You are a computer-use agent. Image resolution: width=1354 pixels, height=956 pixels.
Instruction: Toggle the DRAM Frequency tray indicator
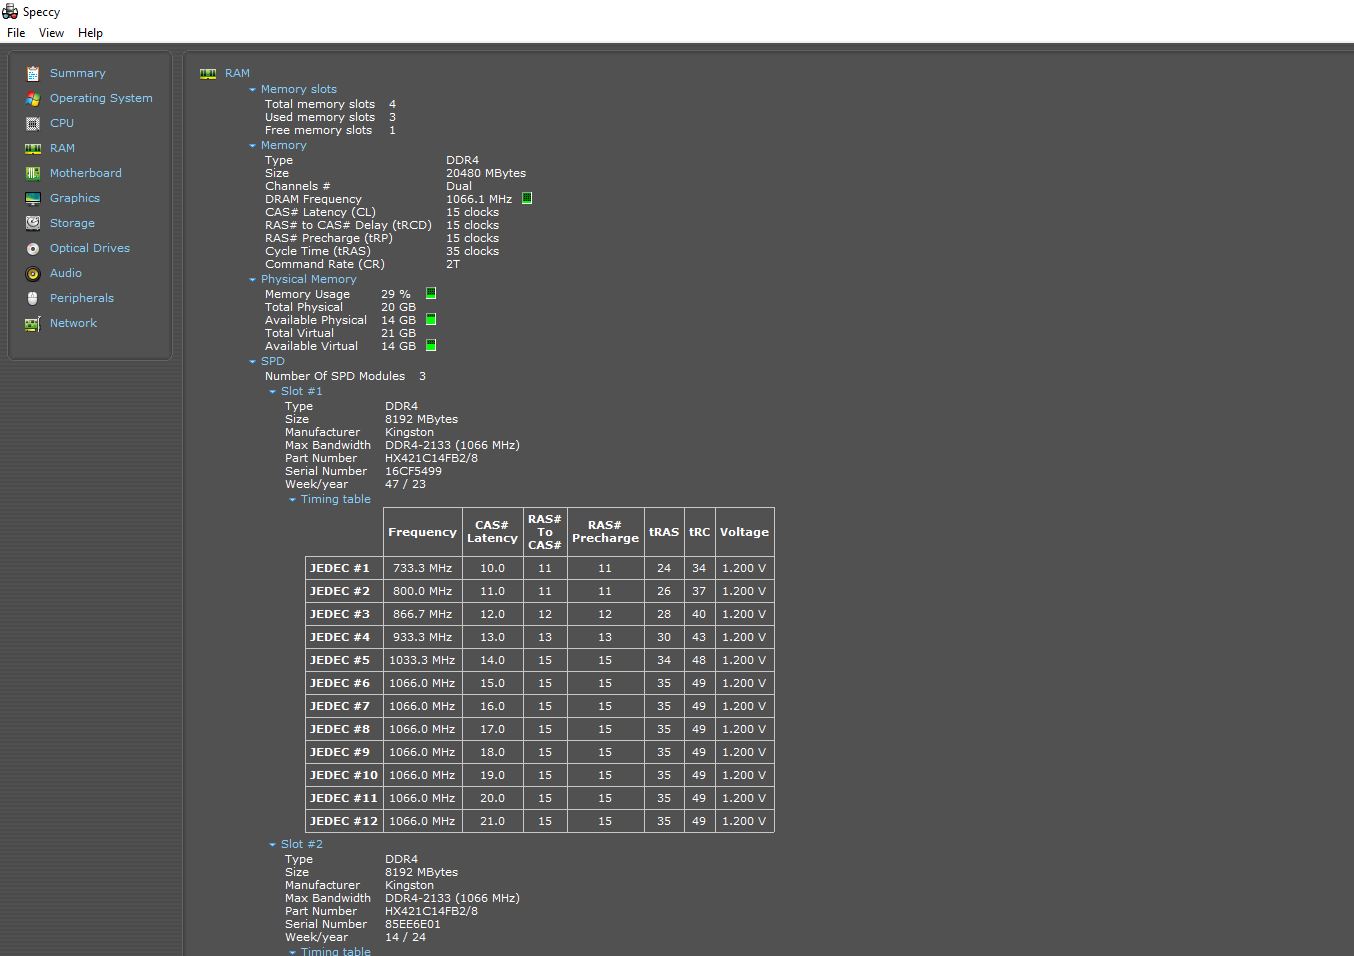[527, 199]
